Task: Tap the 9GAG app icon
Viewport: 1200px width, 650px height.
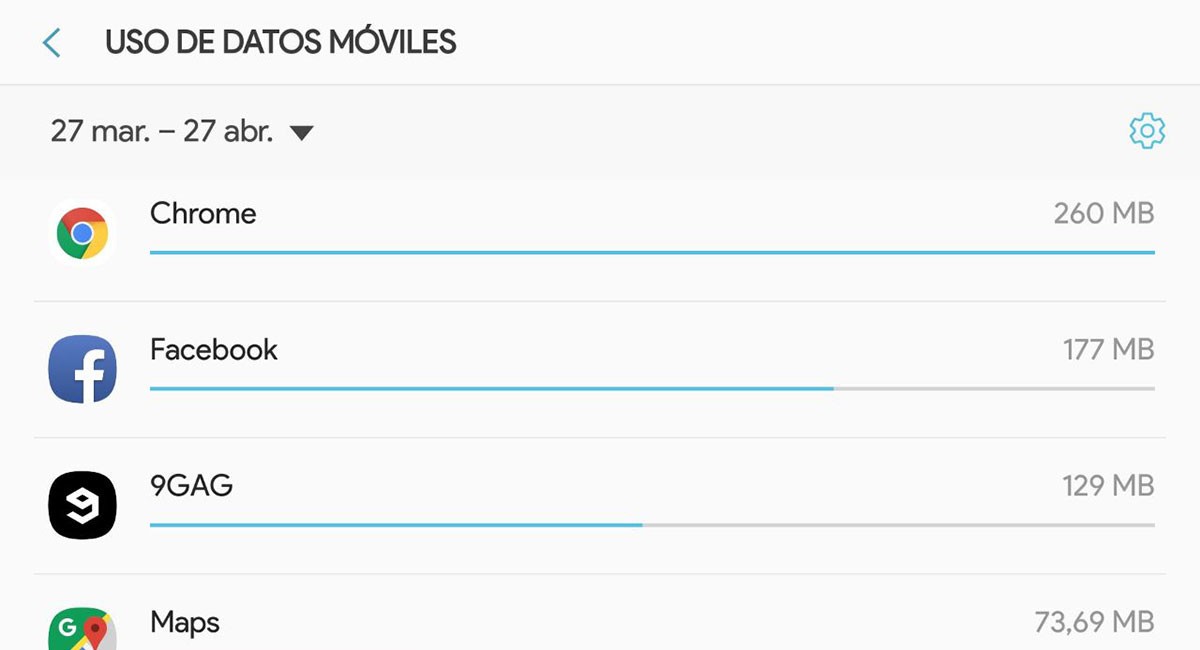Action: pos(82,505)
